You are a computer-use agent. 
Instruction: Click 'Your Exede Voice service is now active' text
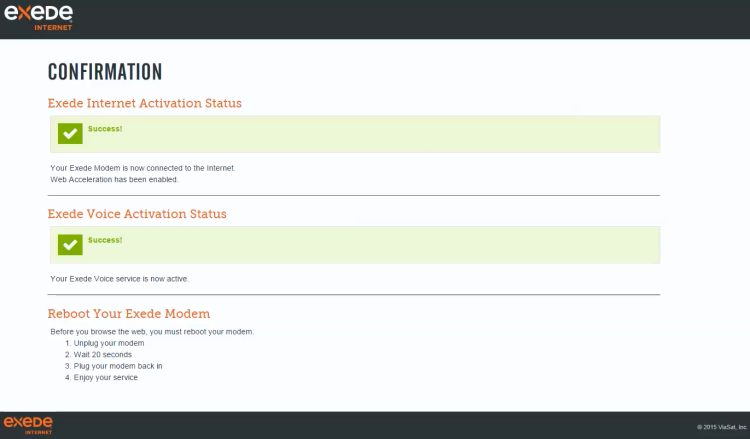tap(120, 279)
